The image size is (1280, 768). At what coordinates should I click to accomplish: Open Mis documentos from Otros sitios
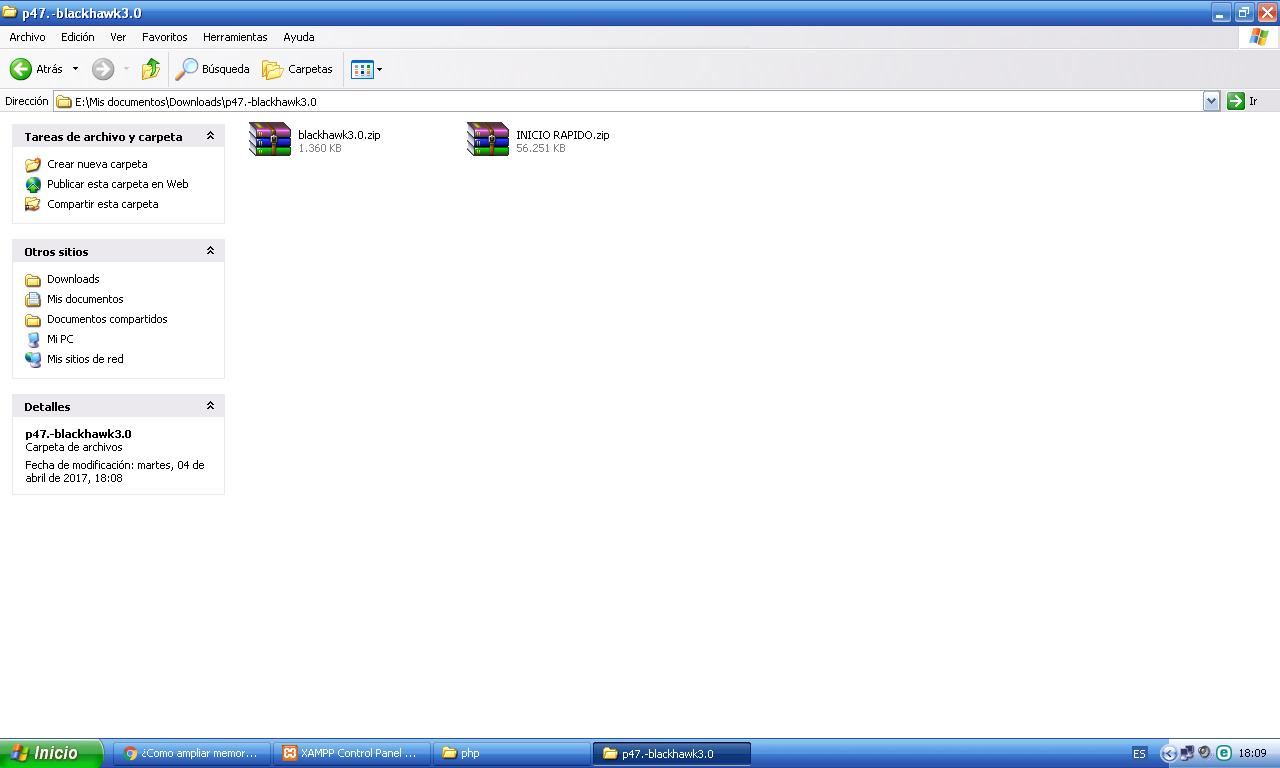point(85,299)
